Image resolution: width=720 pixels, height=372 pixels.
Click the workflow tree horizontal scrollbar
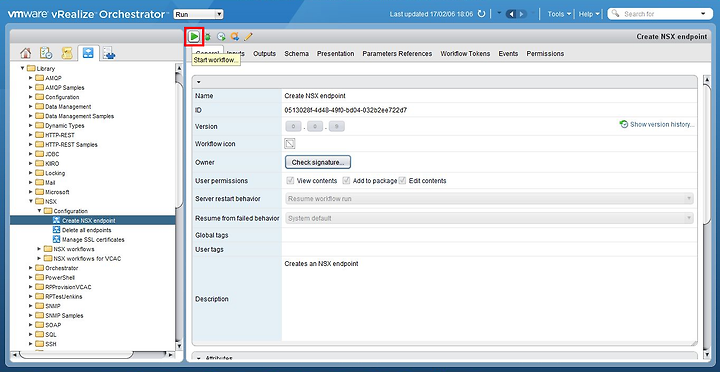click(x=76, y=355)
